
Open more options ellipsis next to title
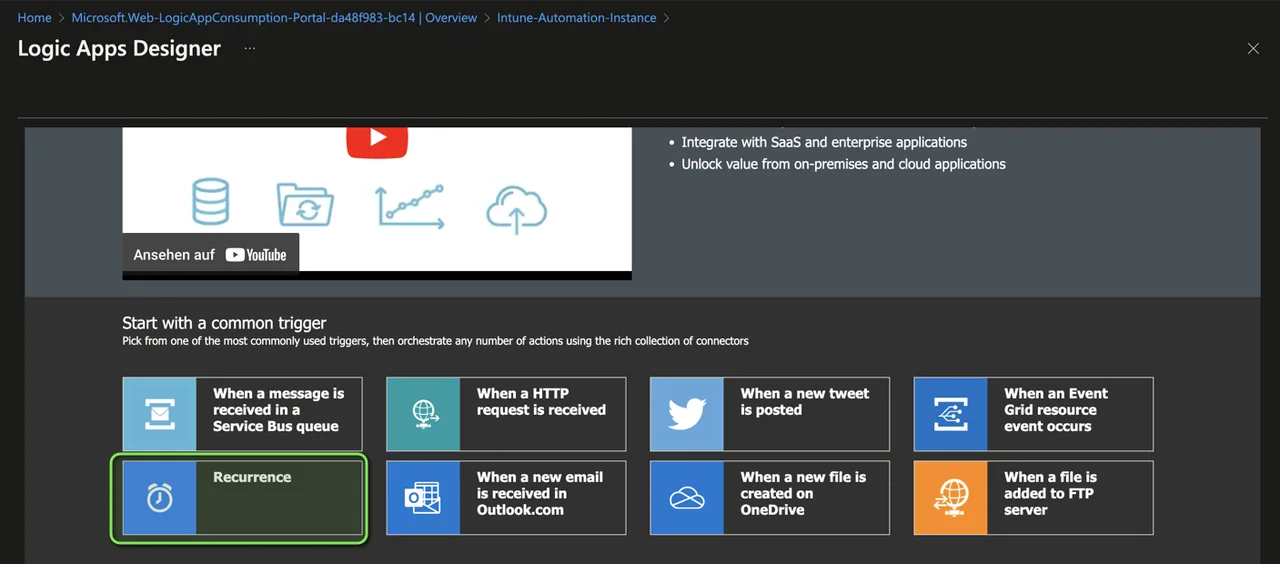pyautogui.click(x=250, y=48)
